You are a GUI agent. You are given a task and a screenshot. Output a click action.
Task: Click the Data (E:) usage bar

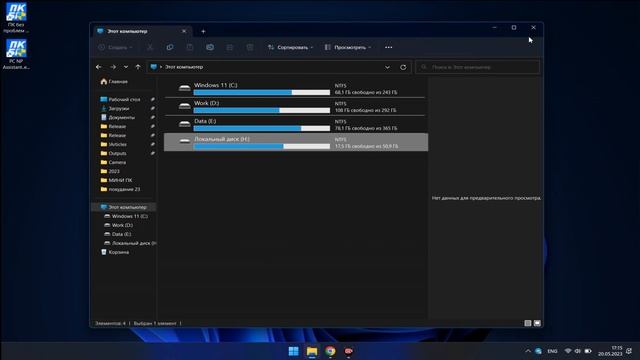coord(262,129)
